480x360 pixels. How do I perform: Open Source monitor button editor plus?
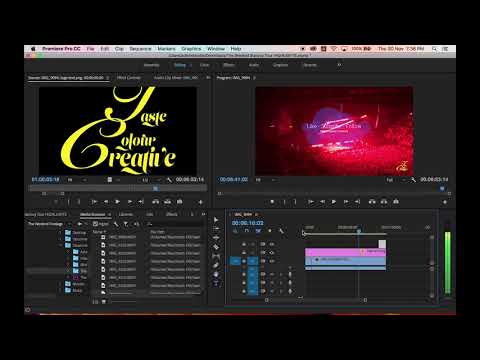click(200, 202)
